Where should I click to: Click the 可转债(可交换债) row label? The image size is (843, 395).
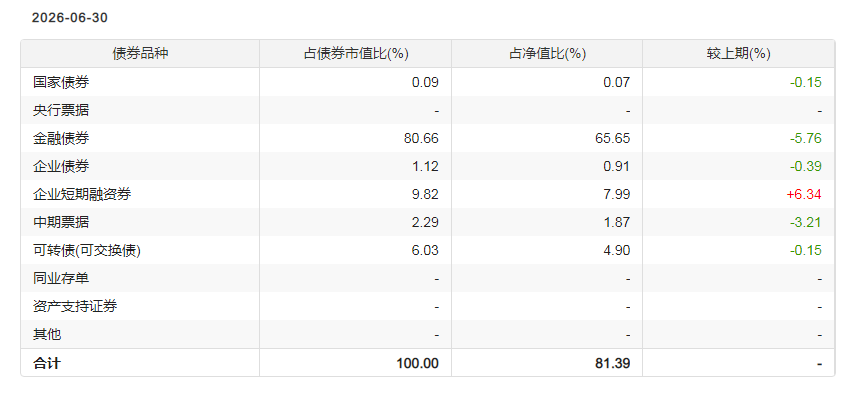[x=87, y=250]
